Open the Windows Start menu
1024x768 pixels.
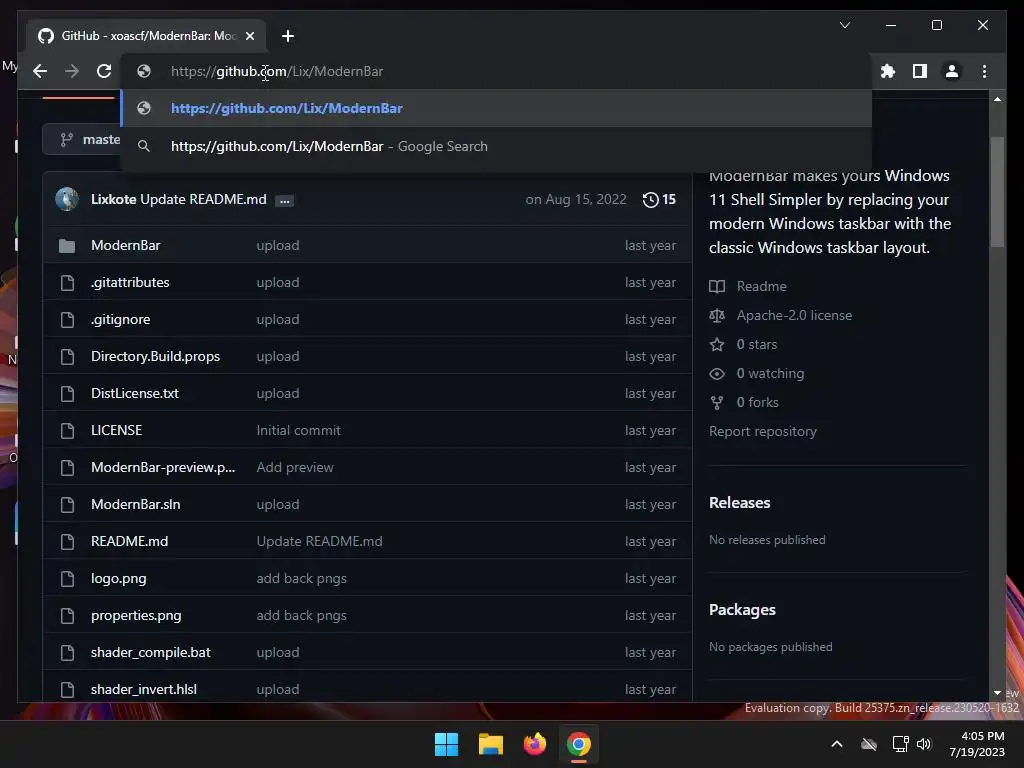point(446,744)
